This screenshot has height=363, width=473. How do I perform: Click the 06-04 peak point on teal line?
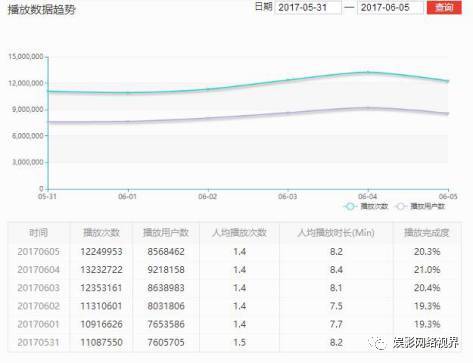[x=368, y=72]
